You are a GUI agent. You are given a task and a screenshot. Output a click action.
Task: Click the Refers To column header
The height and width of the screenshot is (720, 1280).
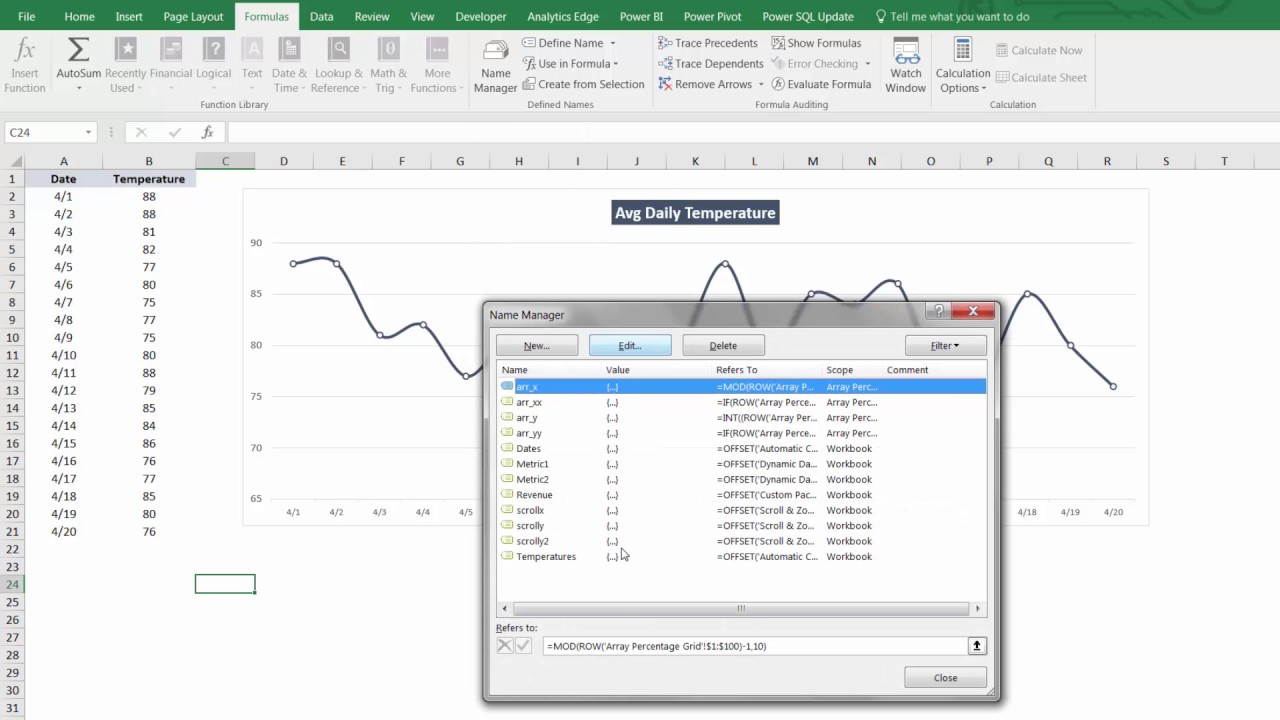(x=766, y=370)
